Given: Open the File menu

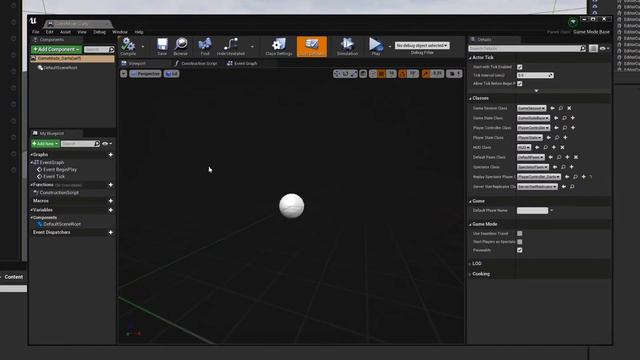Looking at the screenshot, I should (x=36, y=32).
